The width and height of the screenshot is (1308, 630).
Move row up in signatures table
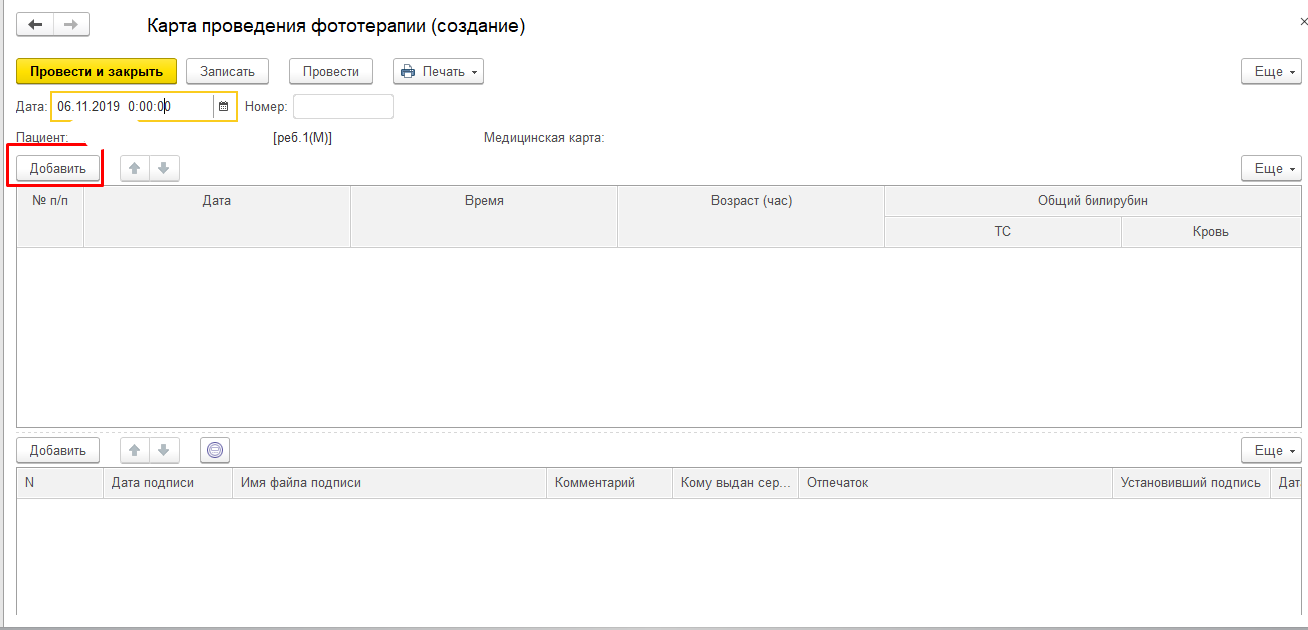coord(135,451)
